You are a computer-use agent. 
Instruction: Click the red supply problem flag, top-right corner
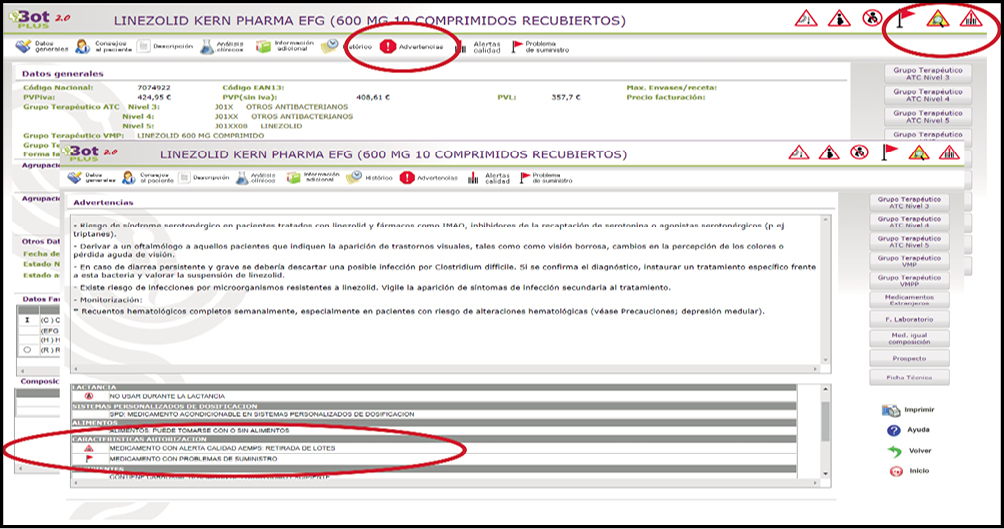tap(904, 18)
